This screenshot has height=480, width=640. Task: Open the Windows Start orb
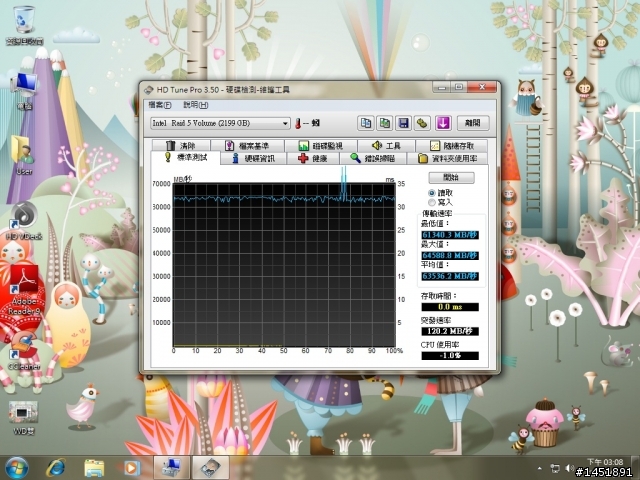[x=16, y=468]
